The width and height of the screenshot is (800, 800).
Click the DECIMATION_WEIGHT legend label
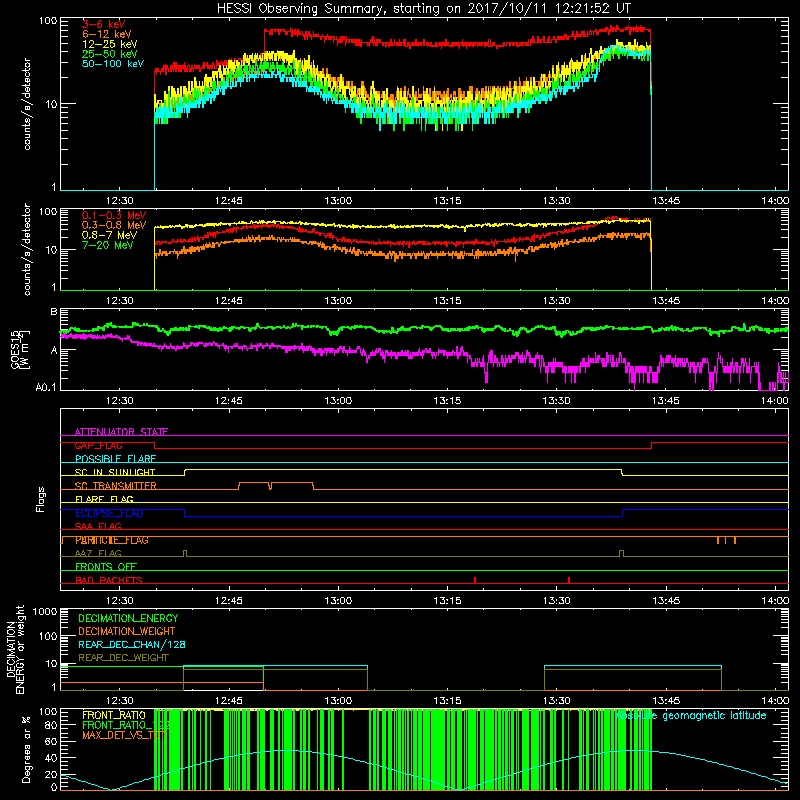(127, 631)
